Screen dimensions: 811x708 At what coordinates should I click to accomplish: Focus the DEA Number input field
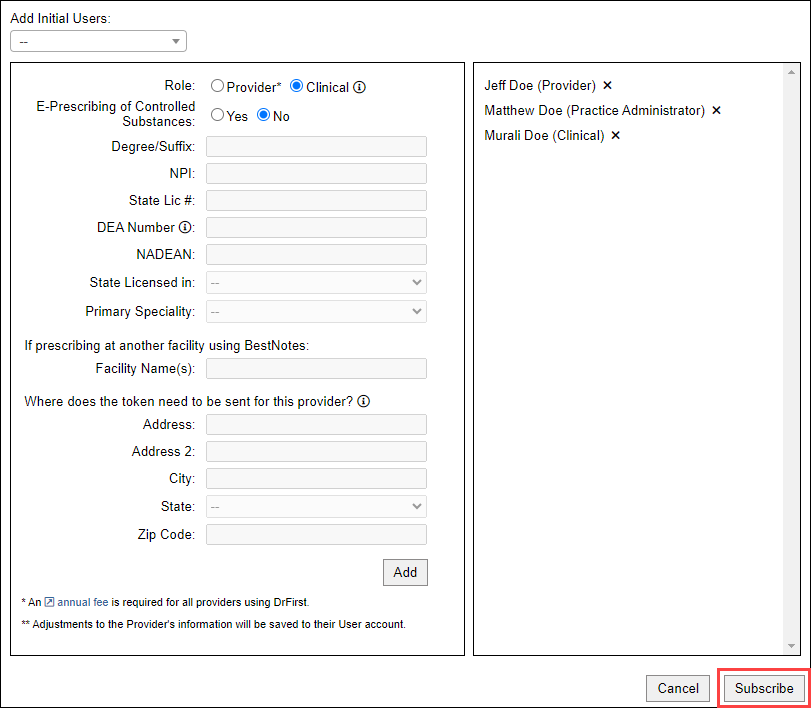(x=317, y=228)
